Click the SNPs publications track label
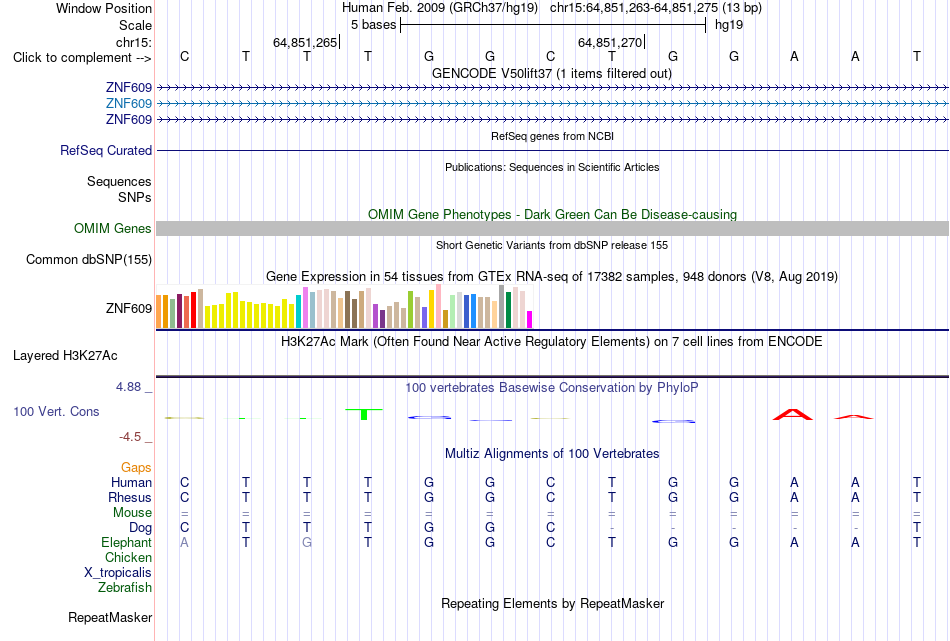950x641 pixels. [135, 198]
